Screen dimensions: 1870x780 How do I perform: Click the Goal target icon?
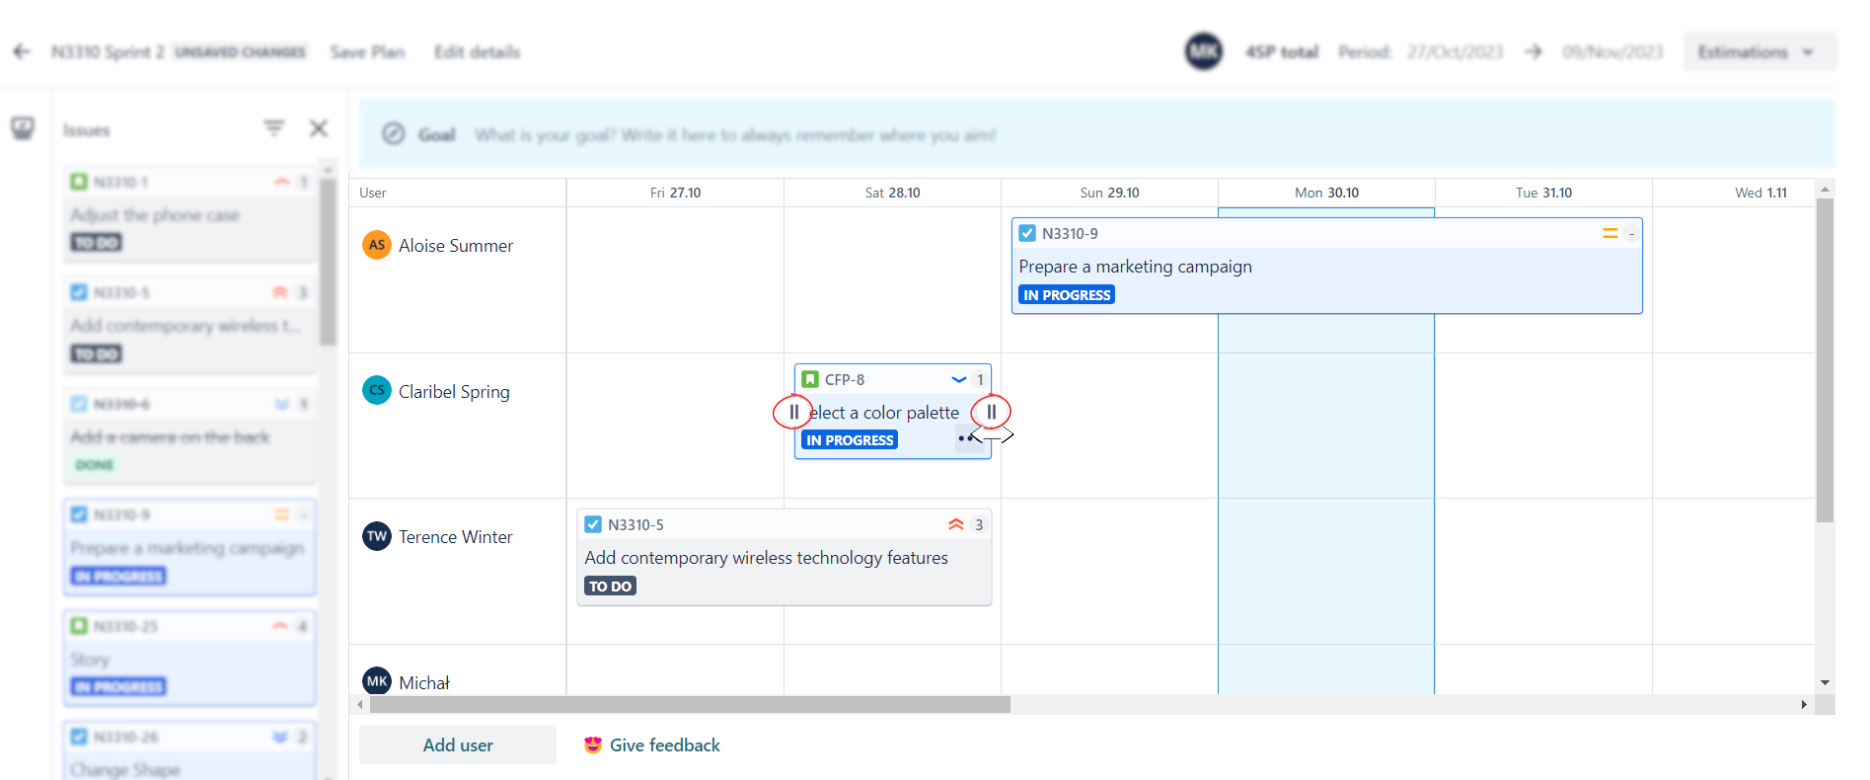coord(394,134)
